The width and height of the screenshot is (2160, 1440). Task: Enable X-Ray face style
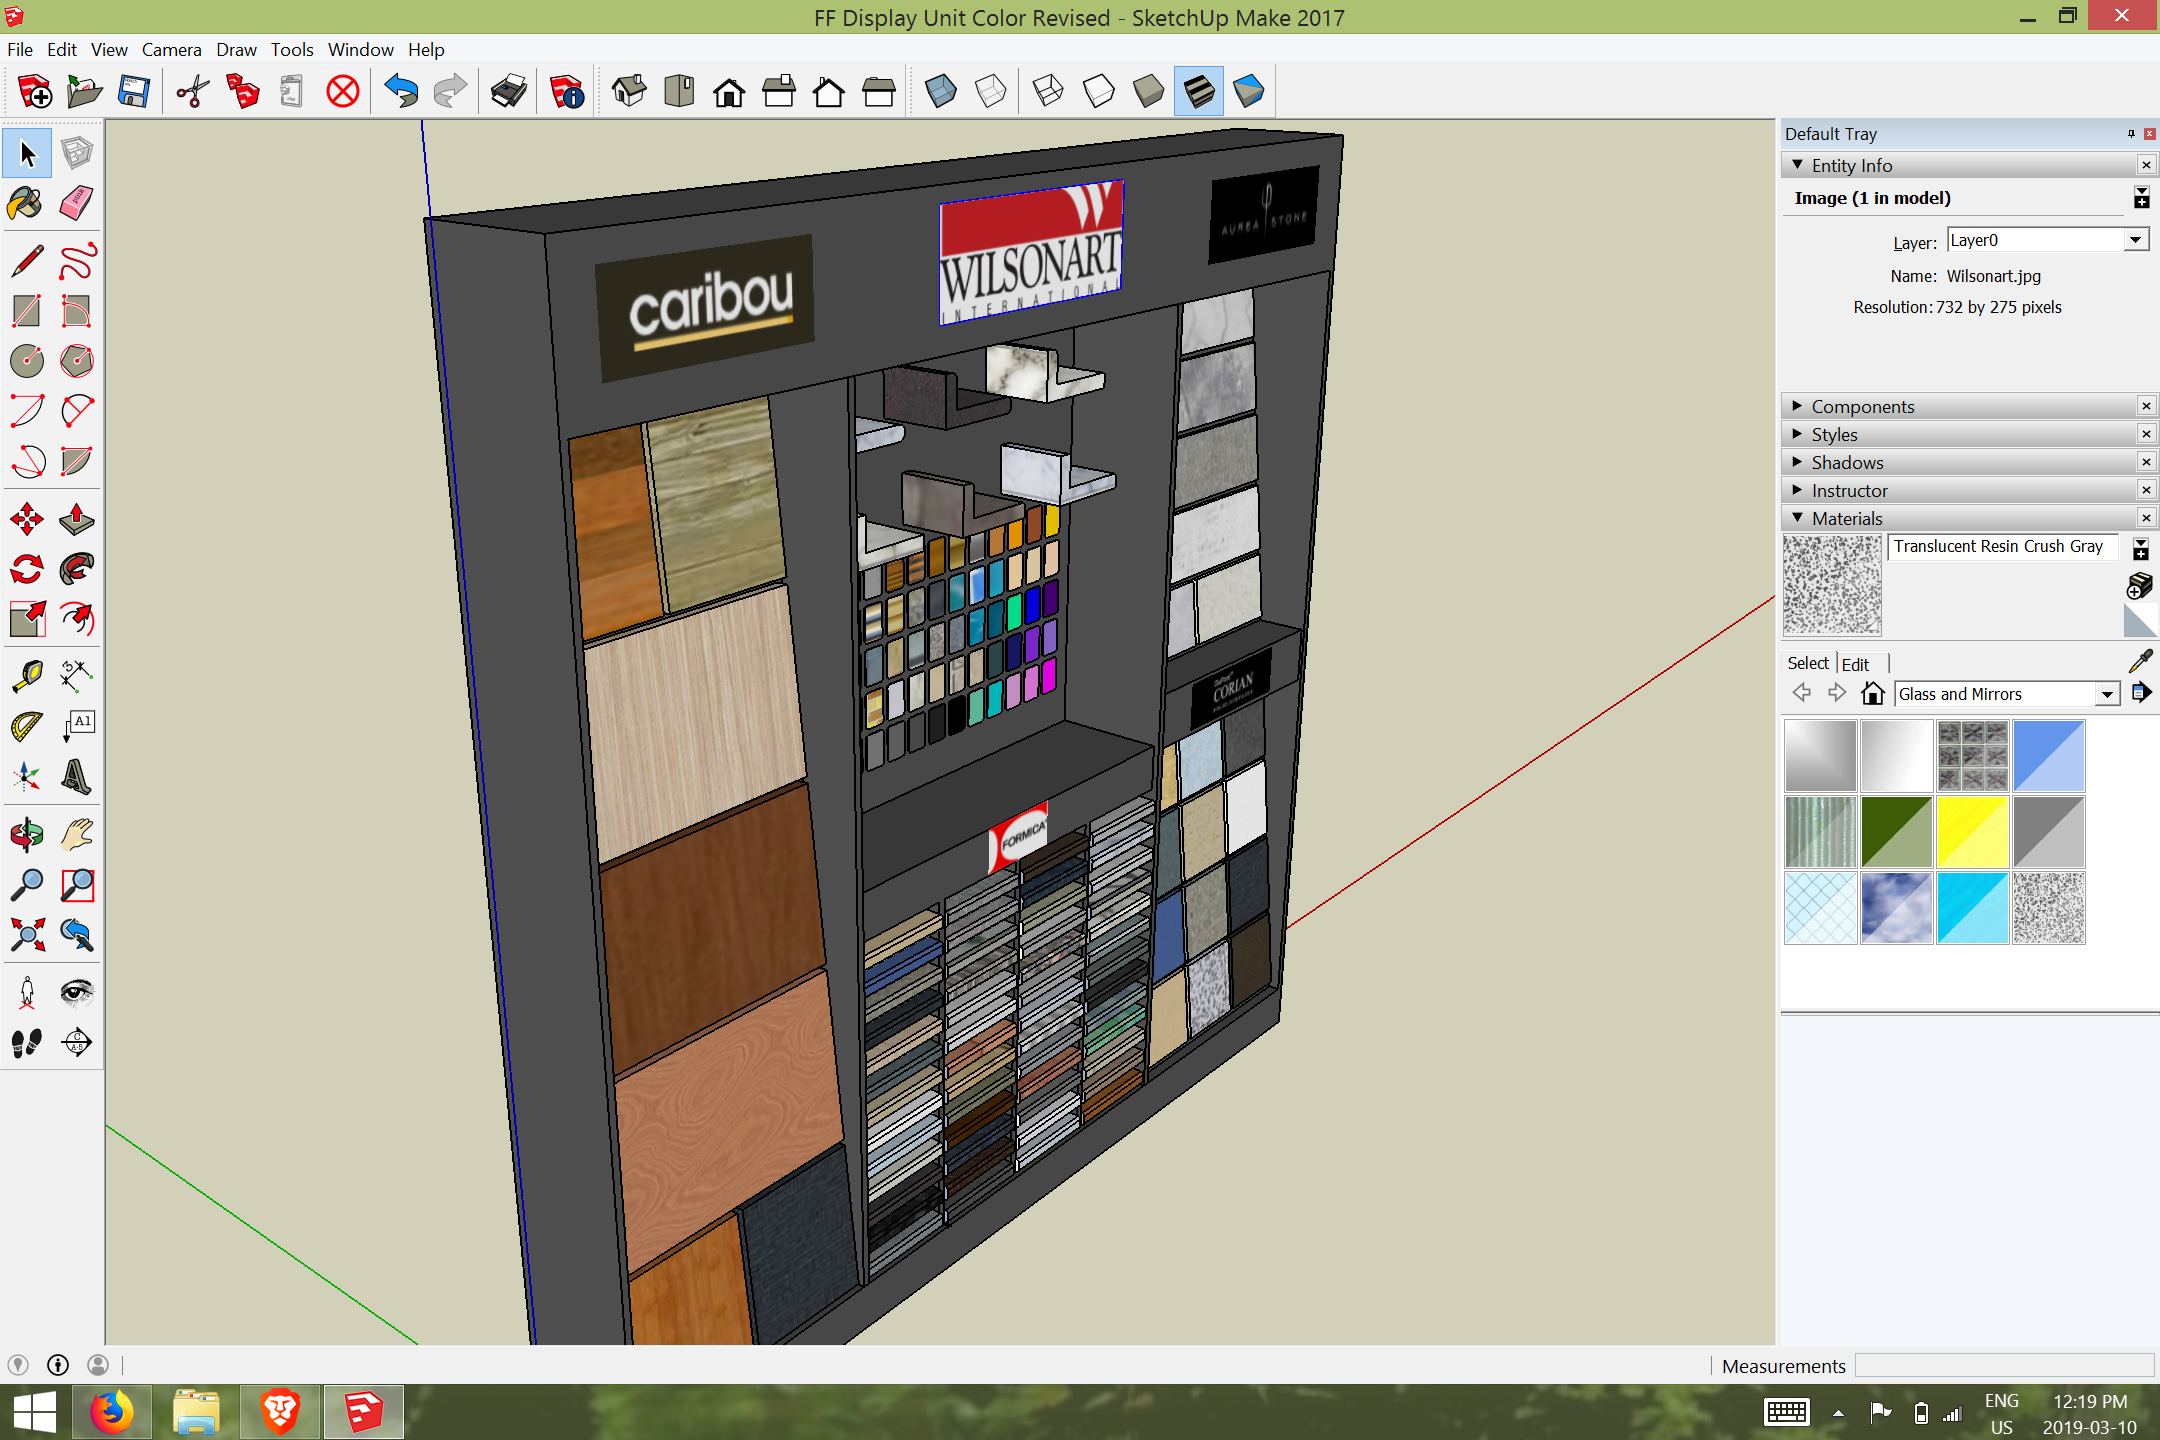[x=940, y=92]
